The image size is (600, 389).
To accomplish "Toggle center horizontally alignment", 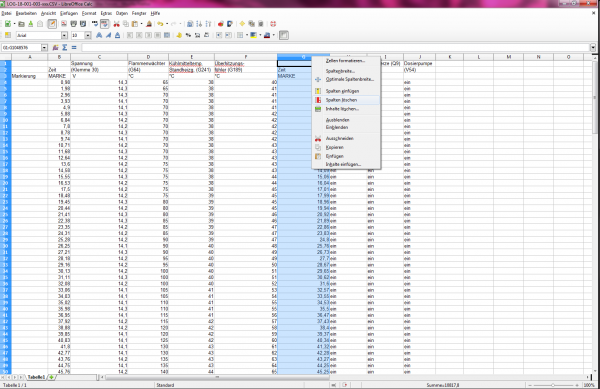I will [x=139, y=35].
